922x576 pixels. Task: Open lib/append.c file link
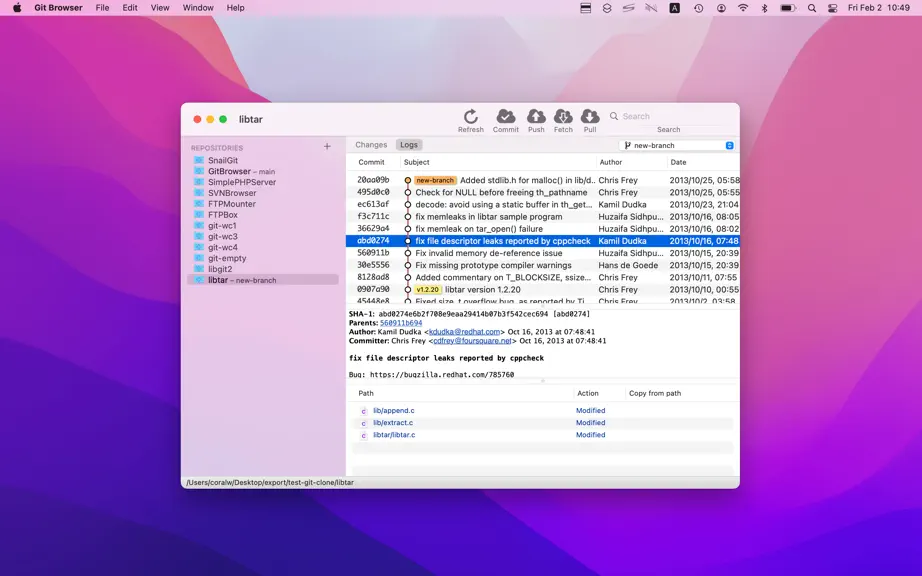click(x=393, y=410)
